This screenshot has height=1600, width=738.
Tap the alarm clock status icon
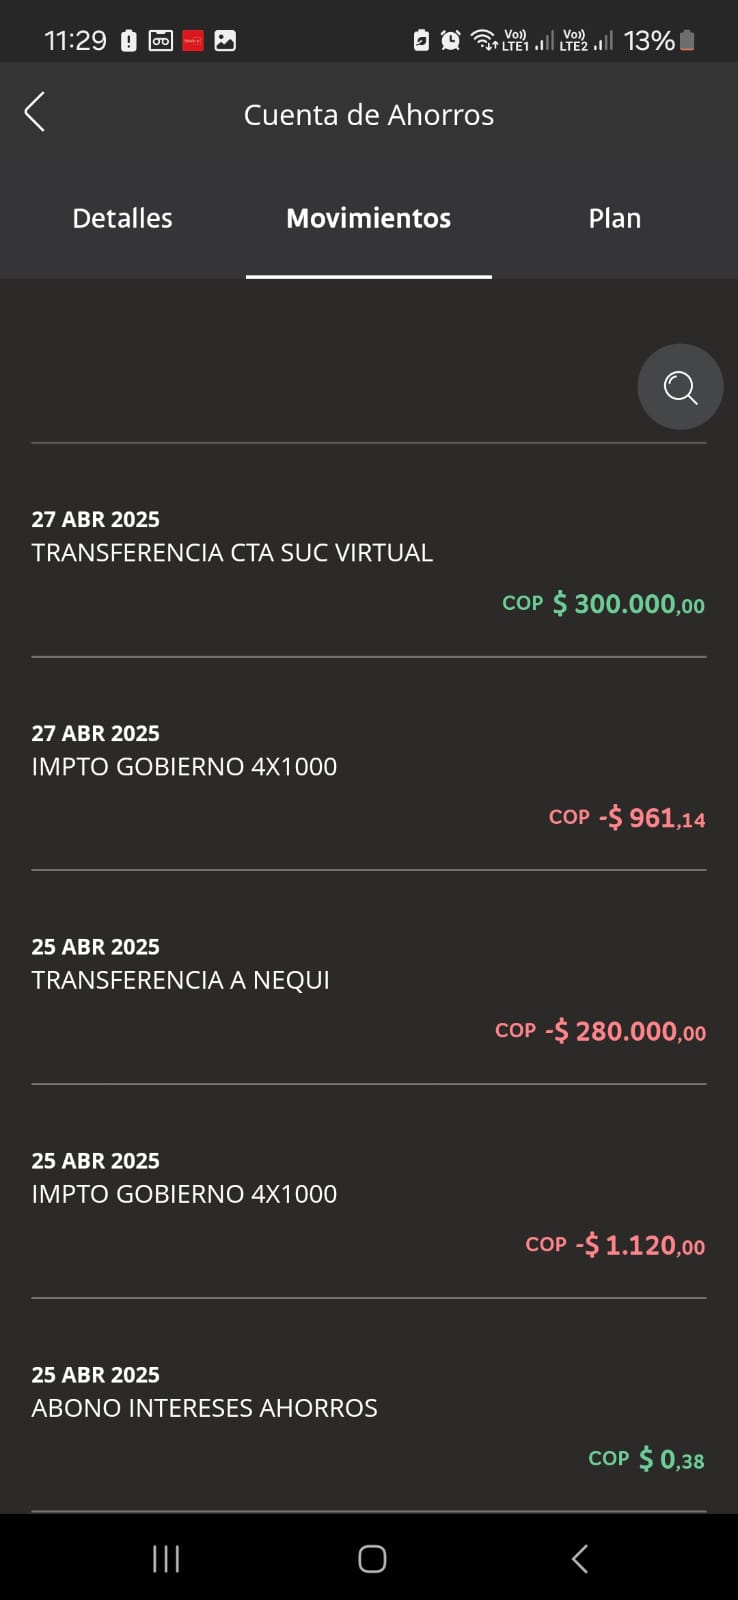(x=451, y=40)
